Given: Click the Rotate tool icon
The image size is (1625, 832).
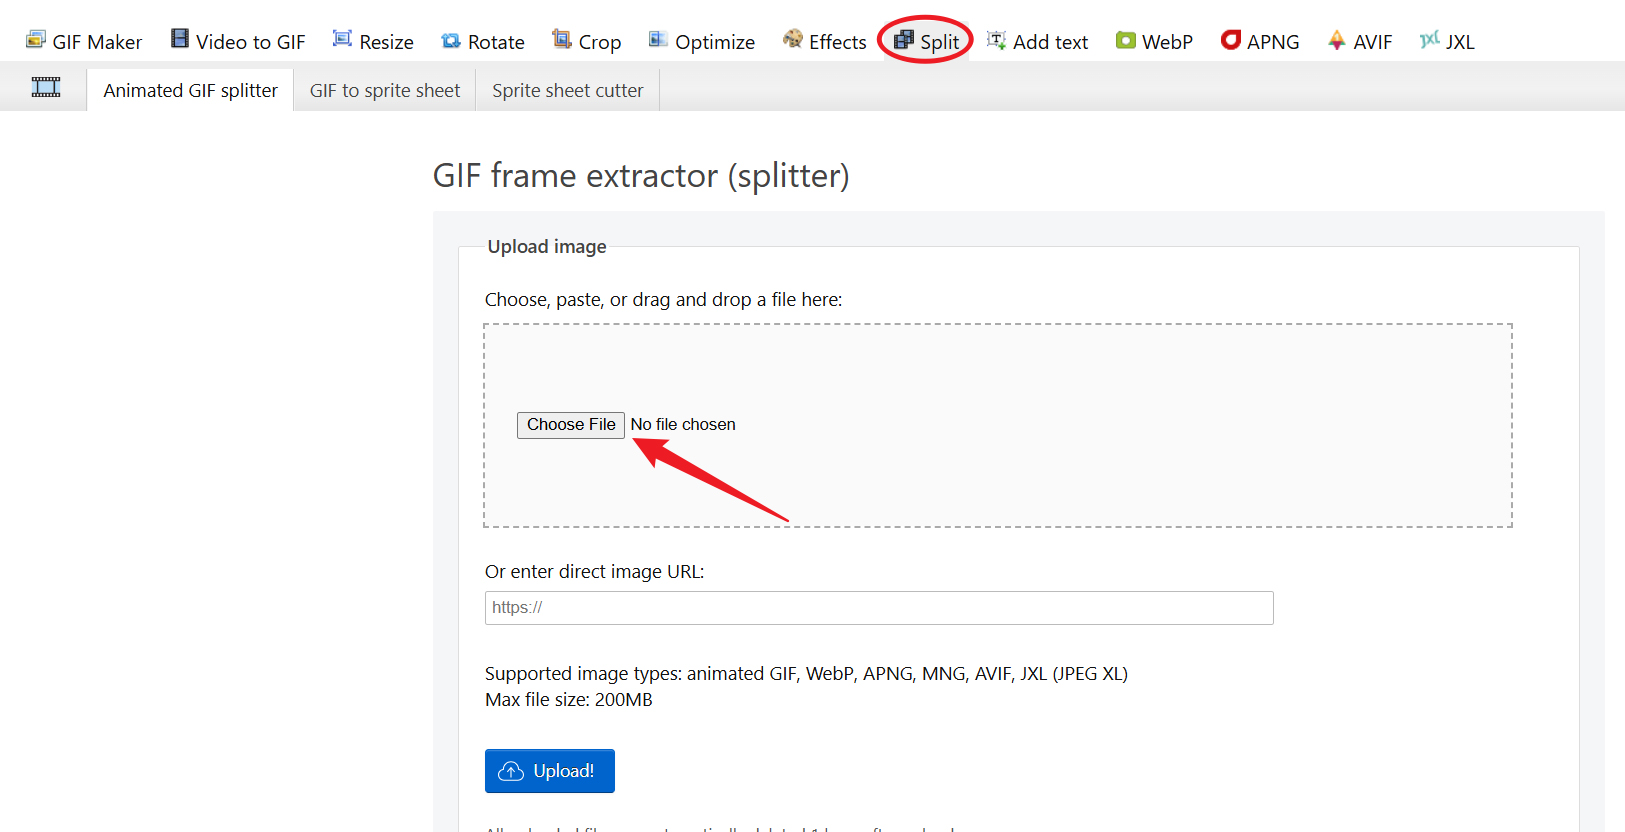Looking at the screenshot, I should click(451, 41).
